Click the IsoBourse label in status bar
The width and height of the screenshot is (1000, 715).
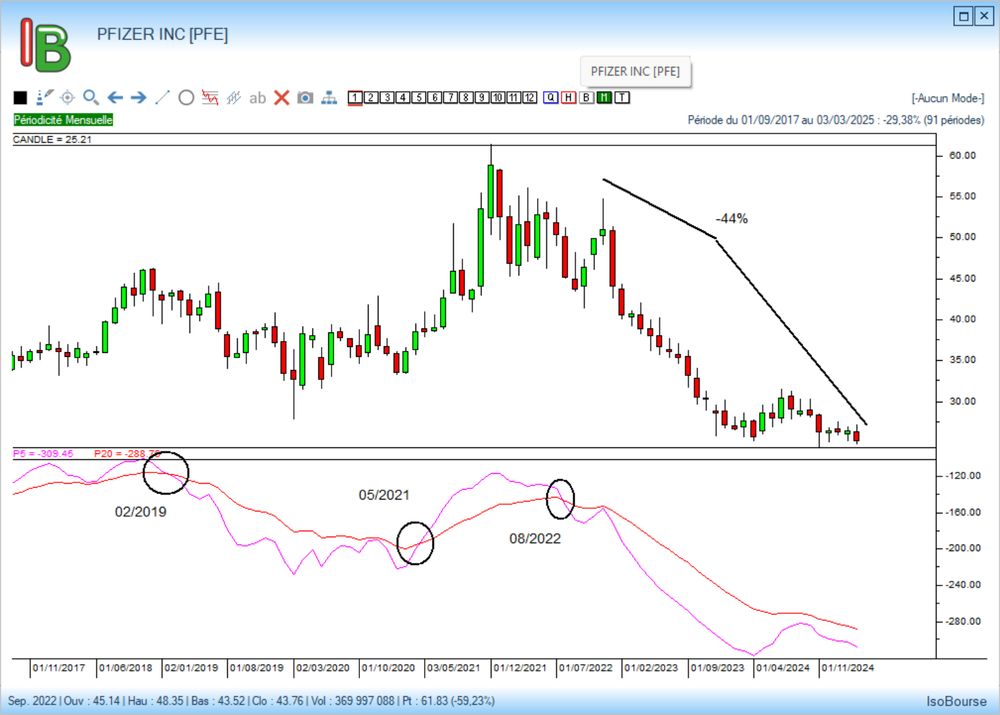click(957, 701)
